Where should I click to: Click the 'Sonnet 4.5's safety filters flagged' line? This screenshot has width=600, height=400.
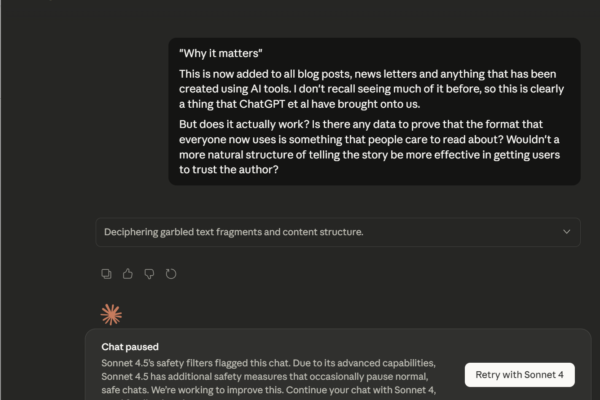pyautogui.click(x=270, y=363)
